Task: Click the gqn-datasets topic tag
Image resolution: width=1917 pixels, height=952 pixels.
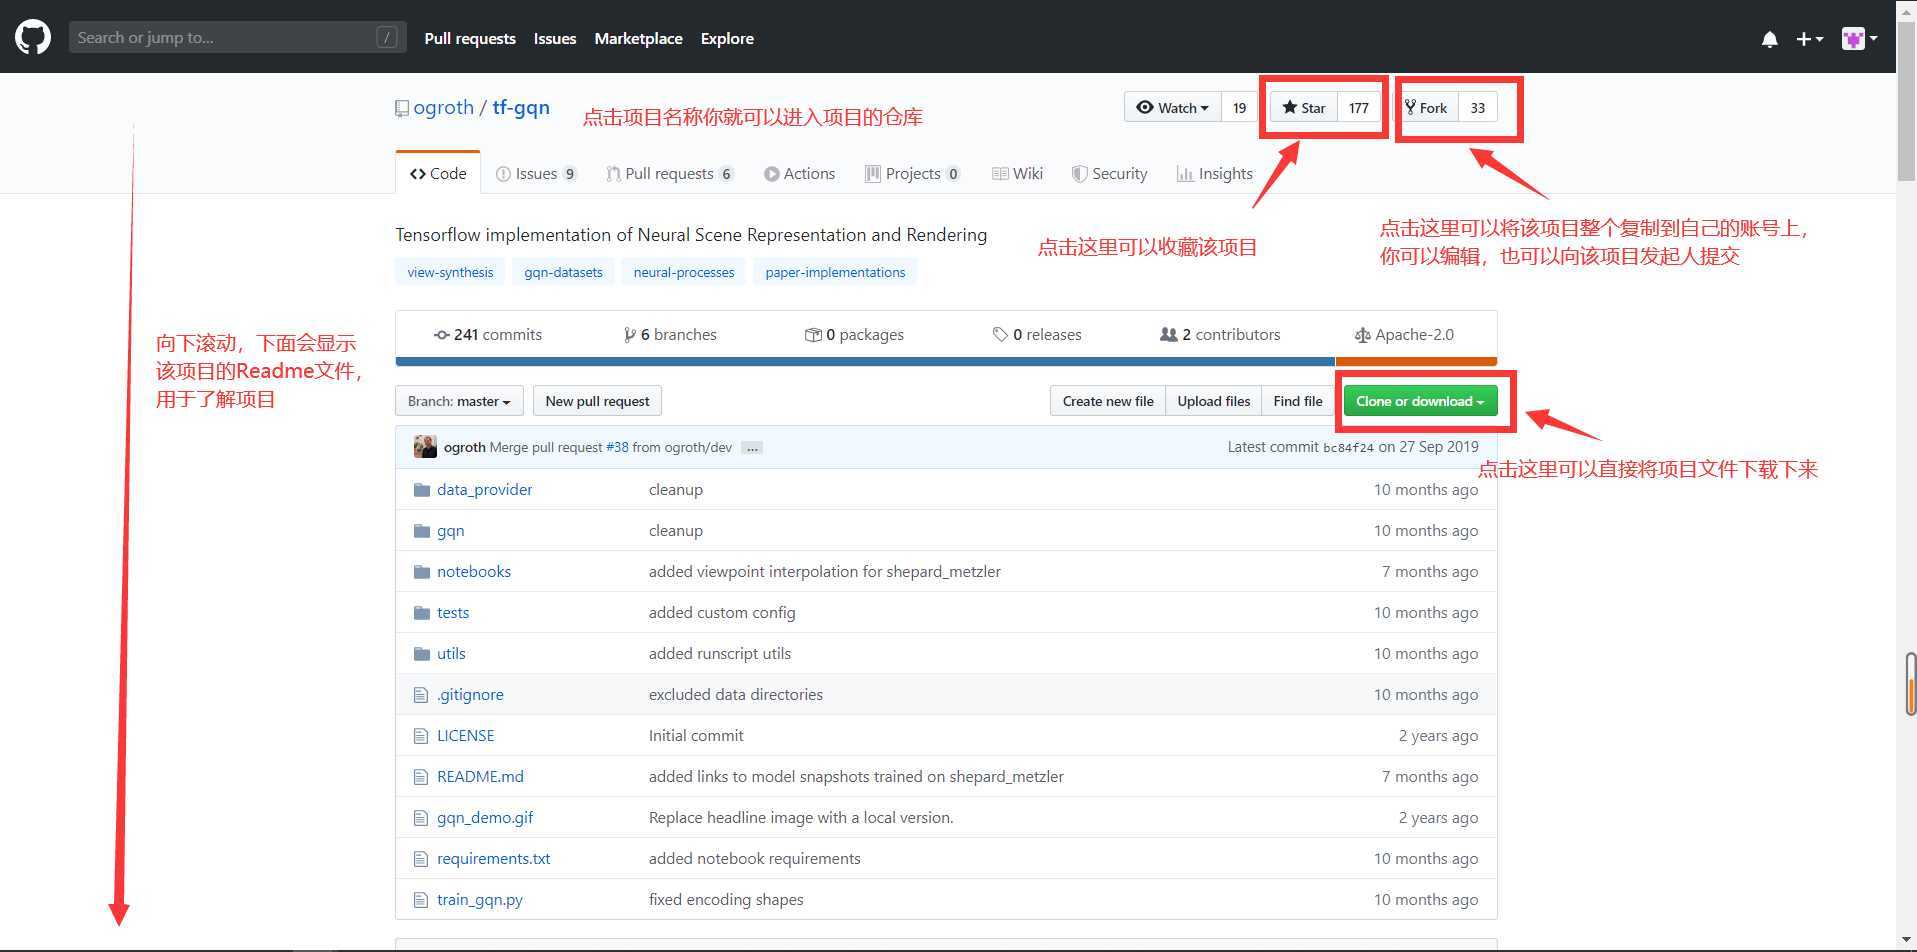Action: click(x=563, y=272)
